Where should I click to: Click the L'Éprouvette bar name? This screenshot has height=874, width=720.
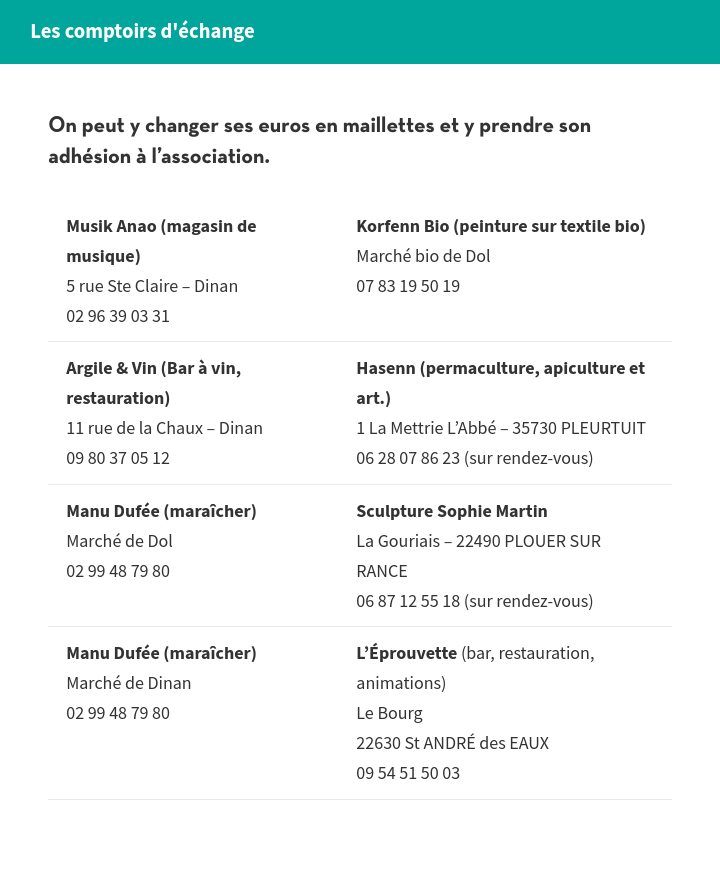[x=406, y=653]
